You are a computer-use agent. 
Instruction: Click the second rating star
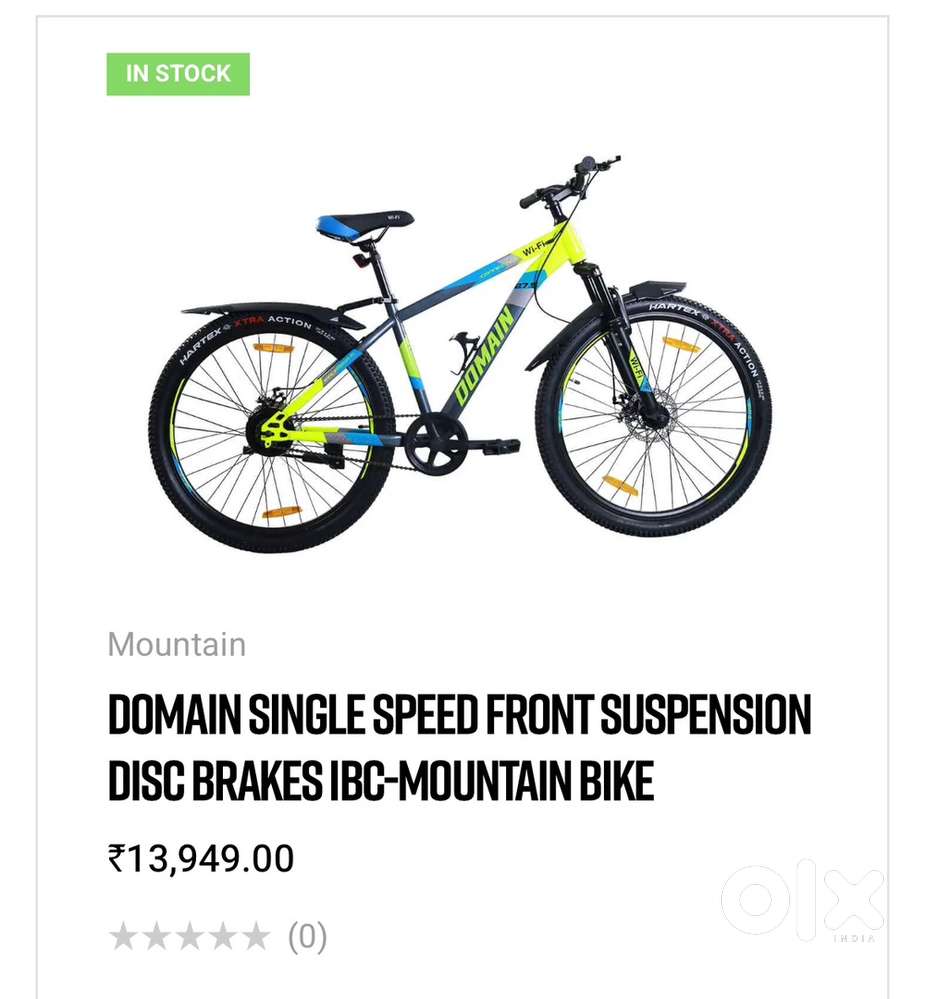click(156, 936)
